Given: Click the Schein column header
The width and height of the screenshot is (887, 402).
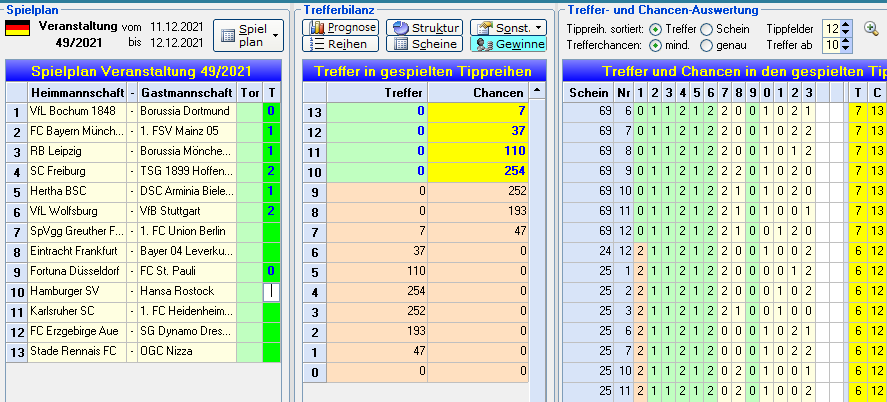Looking at the screenshot, I should [x=589, y=92].
